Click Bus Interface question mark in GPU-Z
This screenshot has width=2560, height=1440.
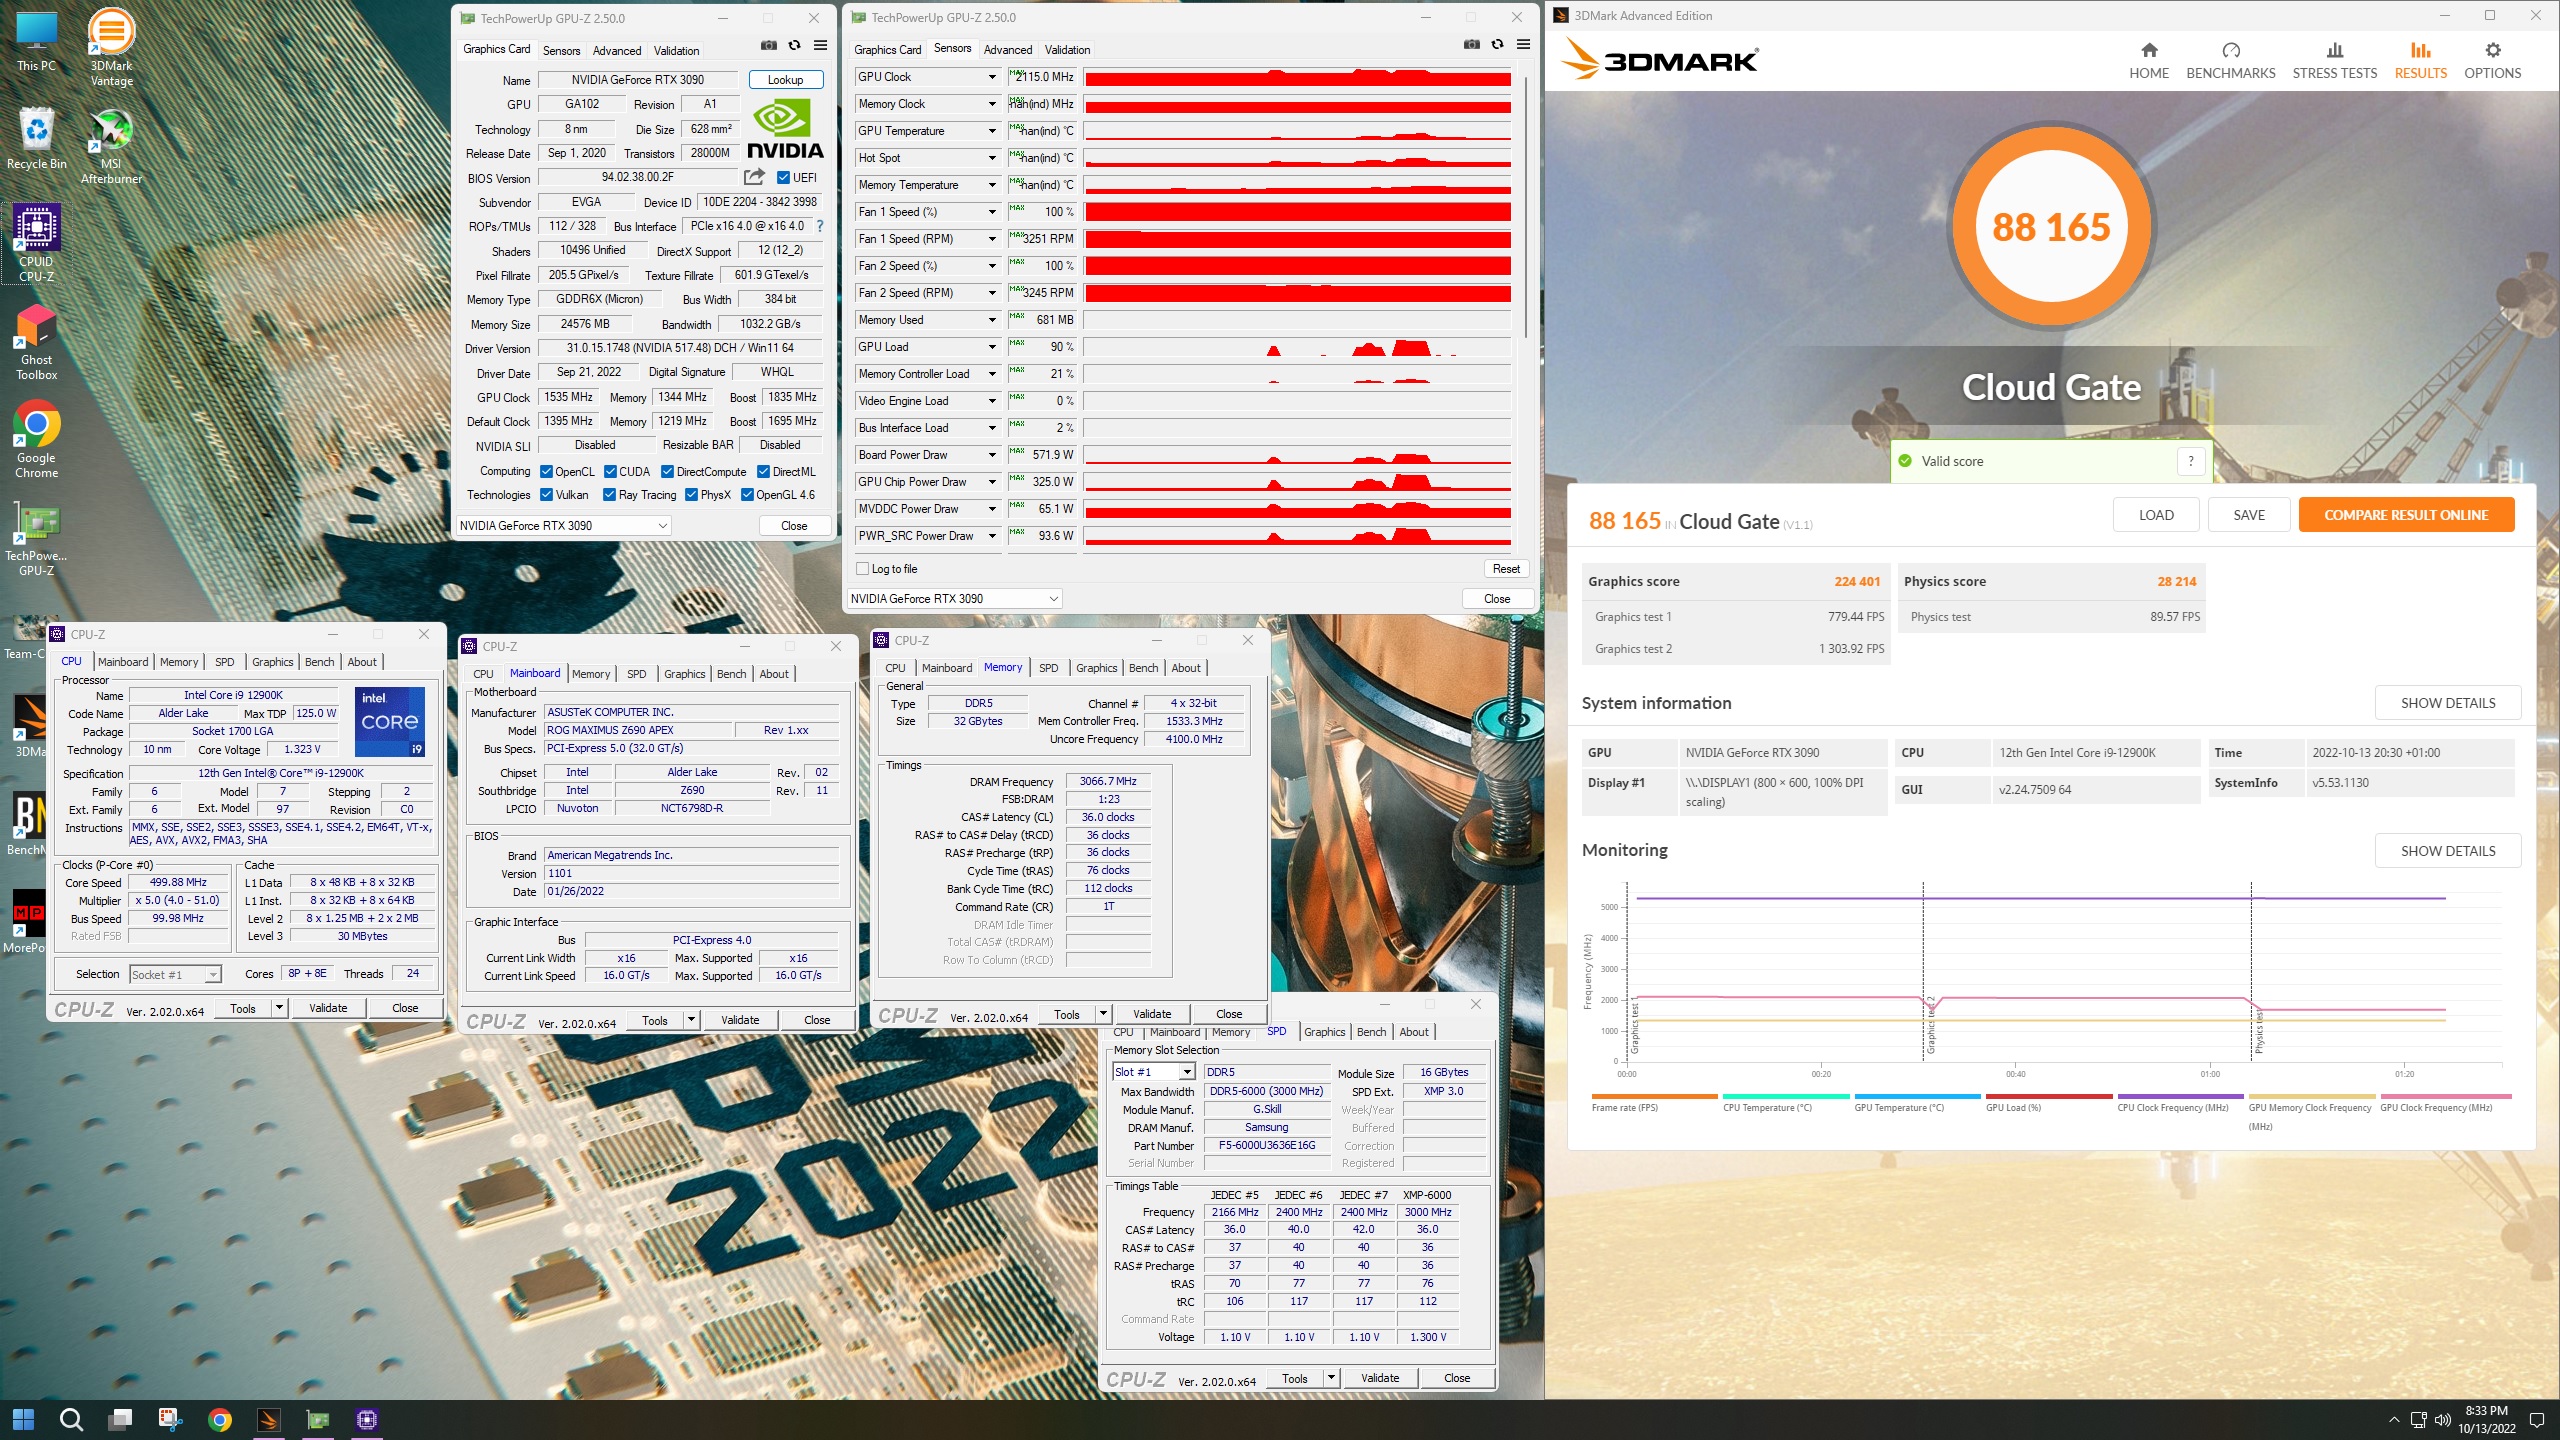coord(820,226)
